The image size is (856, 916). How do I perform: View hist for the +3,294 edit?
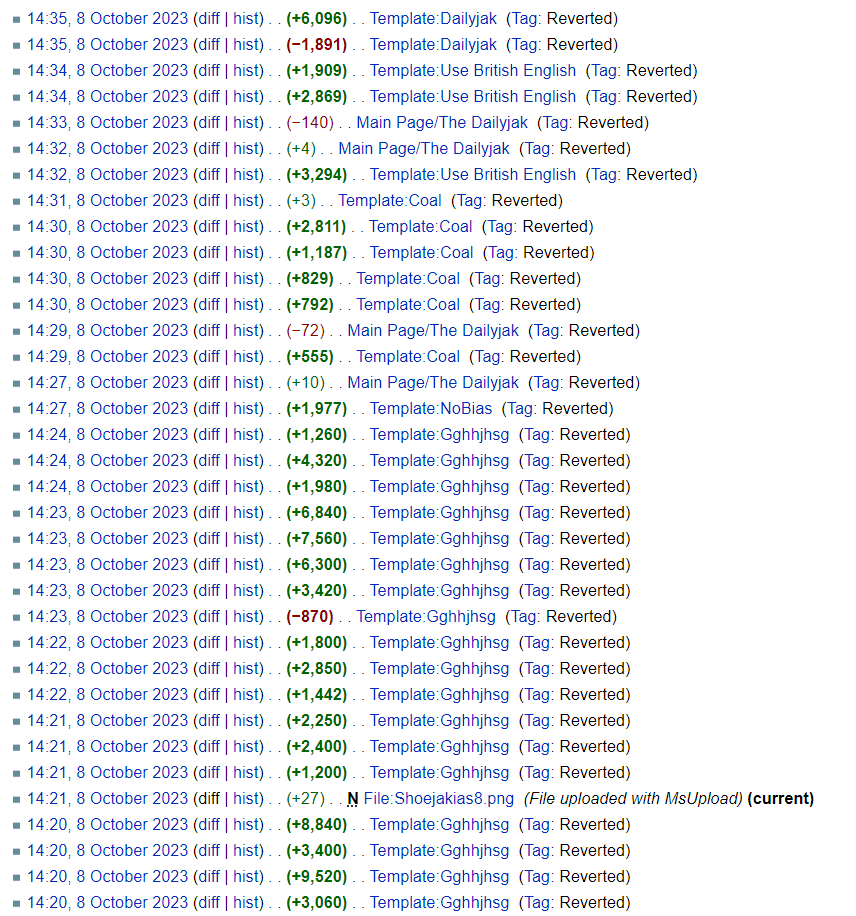pos(248,175)
